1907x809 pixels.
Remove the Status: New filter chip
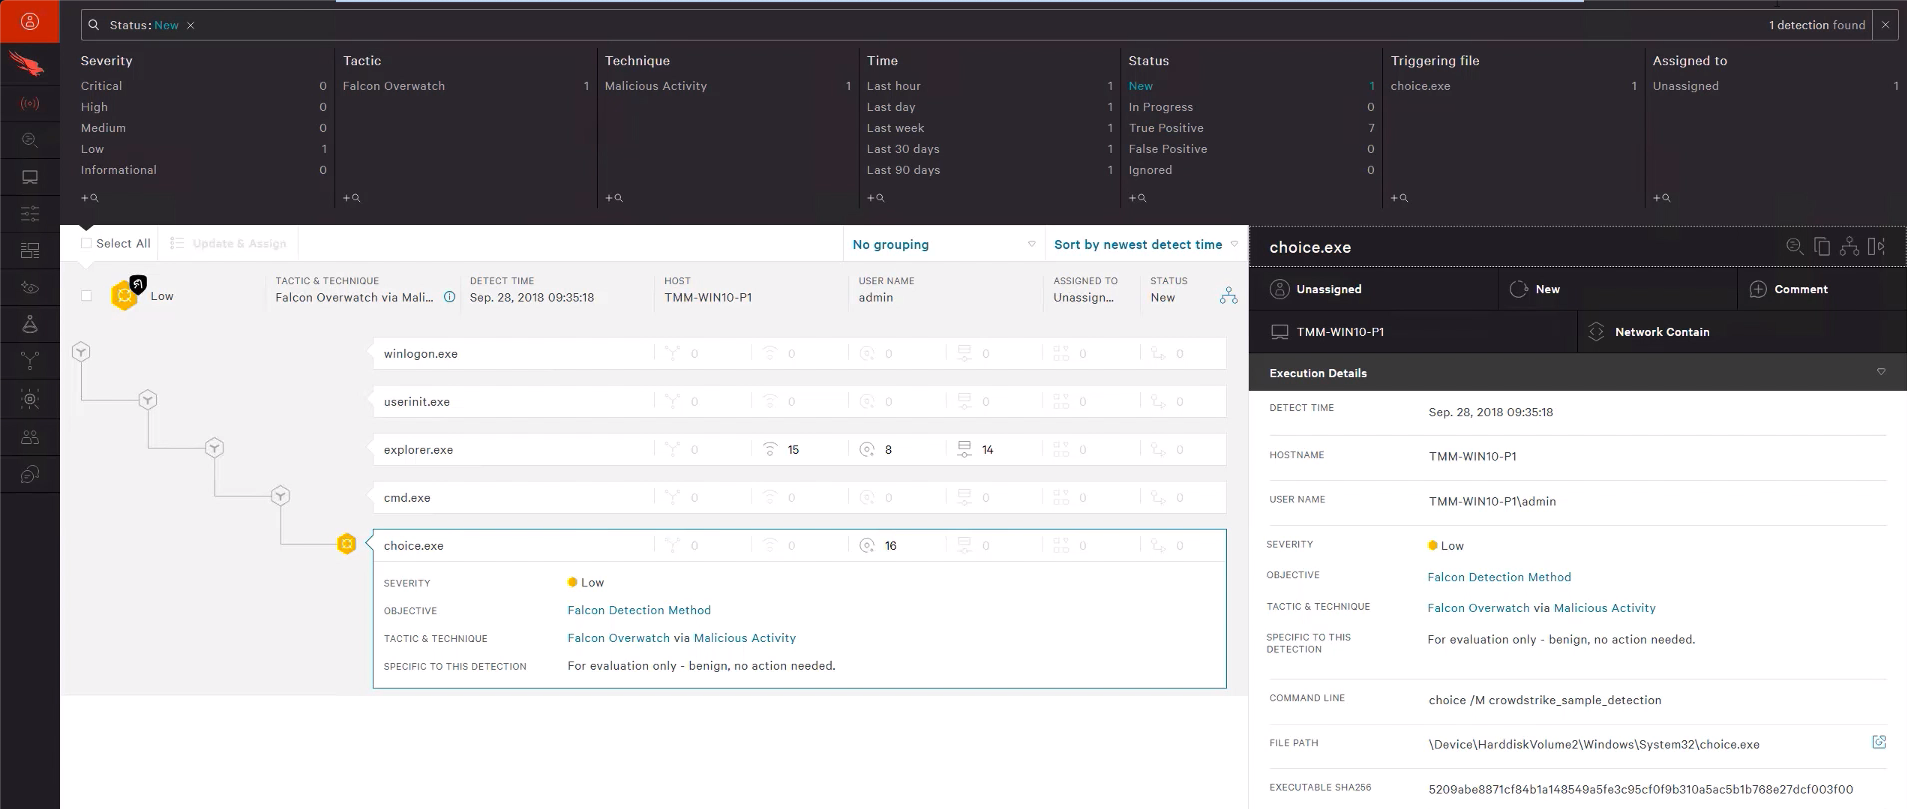(191, 25)
